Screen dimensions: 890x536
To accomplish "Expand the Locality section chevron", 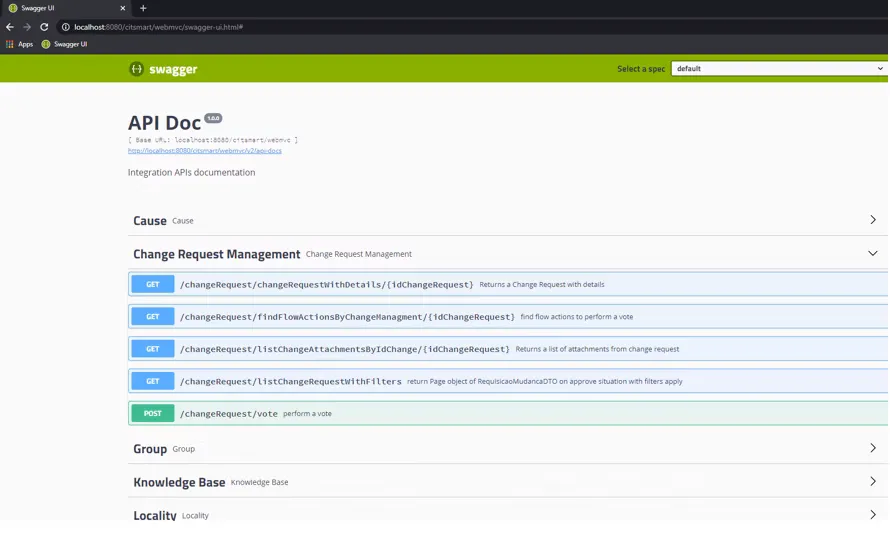I will point(872,514).
